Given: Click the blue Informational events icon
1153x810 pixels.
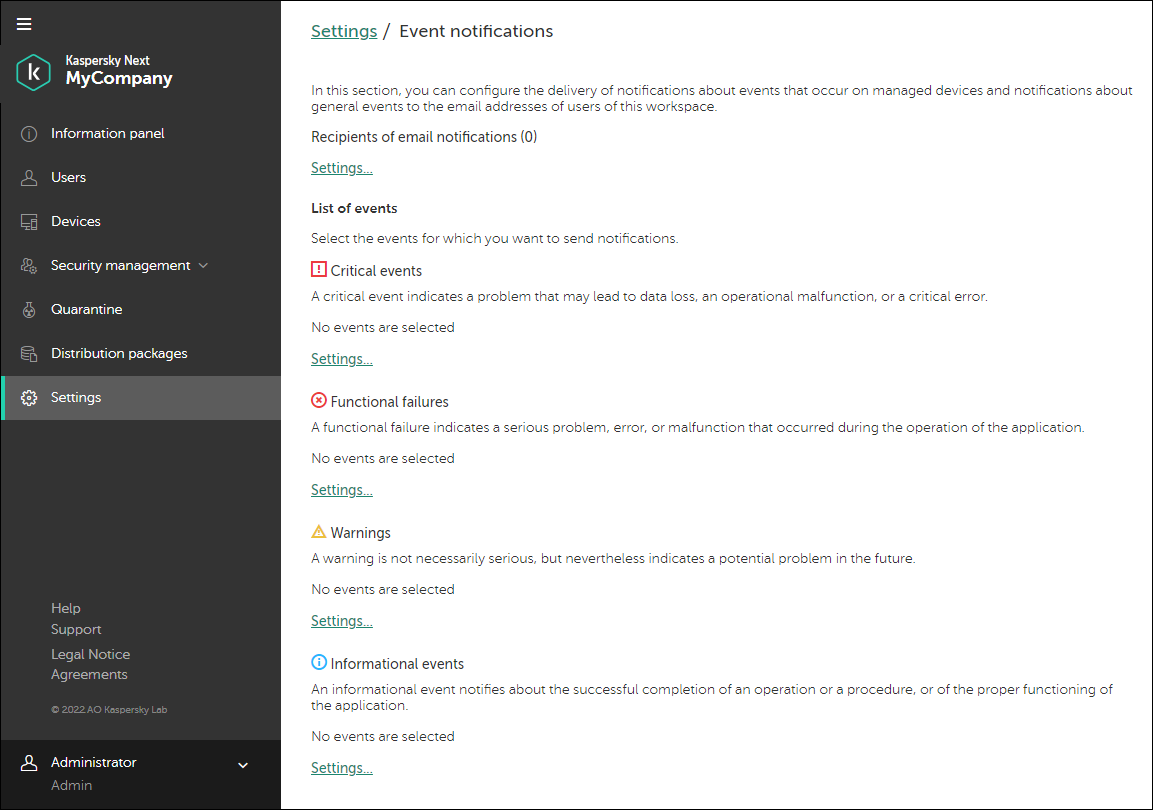Looking at the screenshot, I should coord(319,662).
